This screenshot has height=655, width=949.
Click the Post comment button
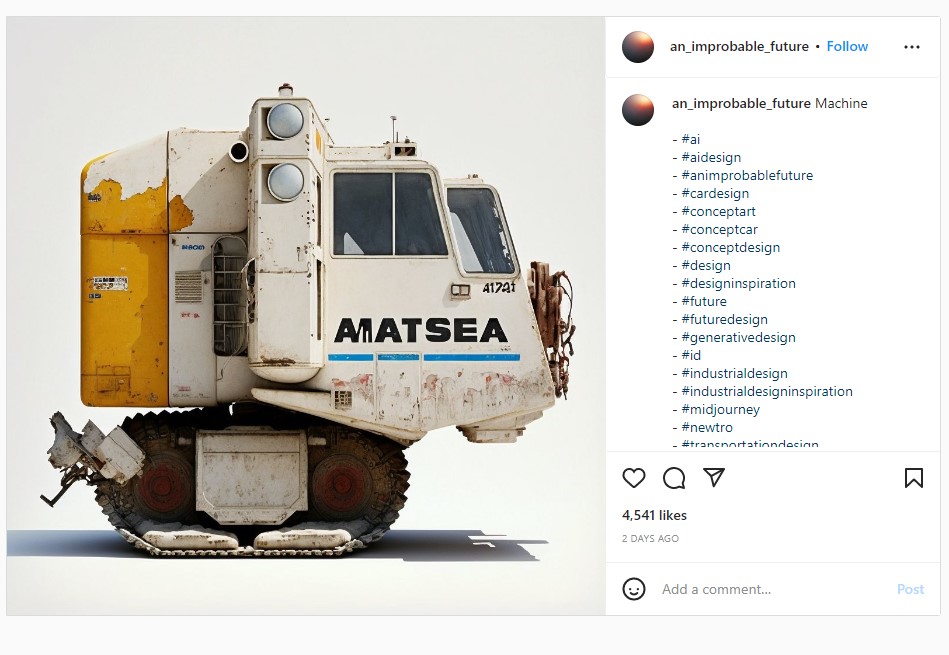pos(910,589)
